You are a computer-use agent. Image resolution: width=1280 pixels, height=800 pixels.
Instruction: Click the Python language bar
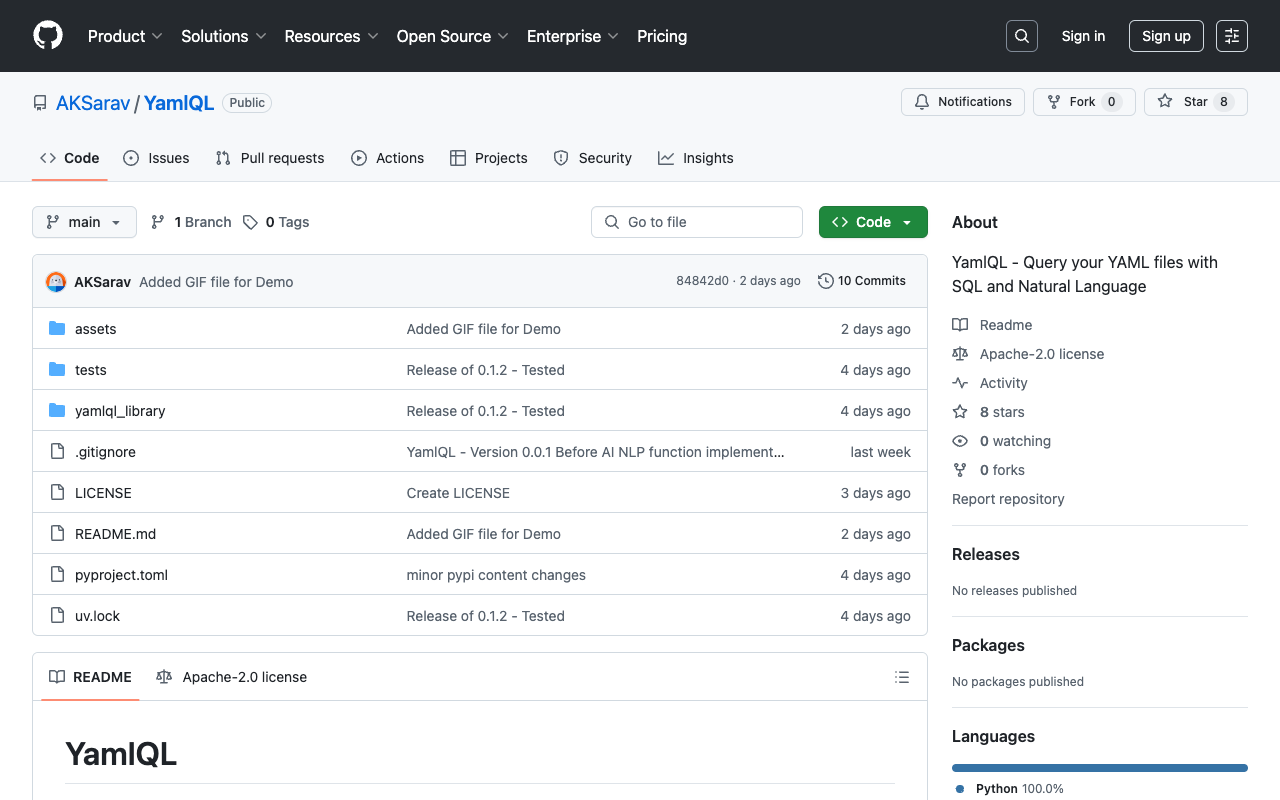click(x=1099, y=767)
